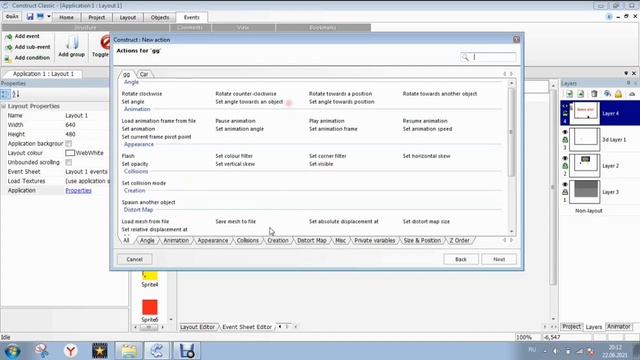The image size is (640, 360).
Task: Toggle lock icon of Layer 3
Action: [565, 192]
